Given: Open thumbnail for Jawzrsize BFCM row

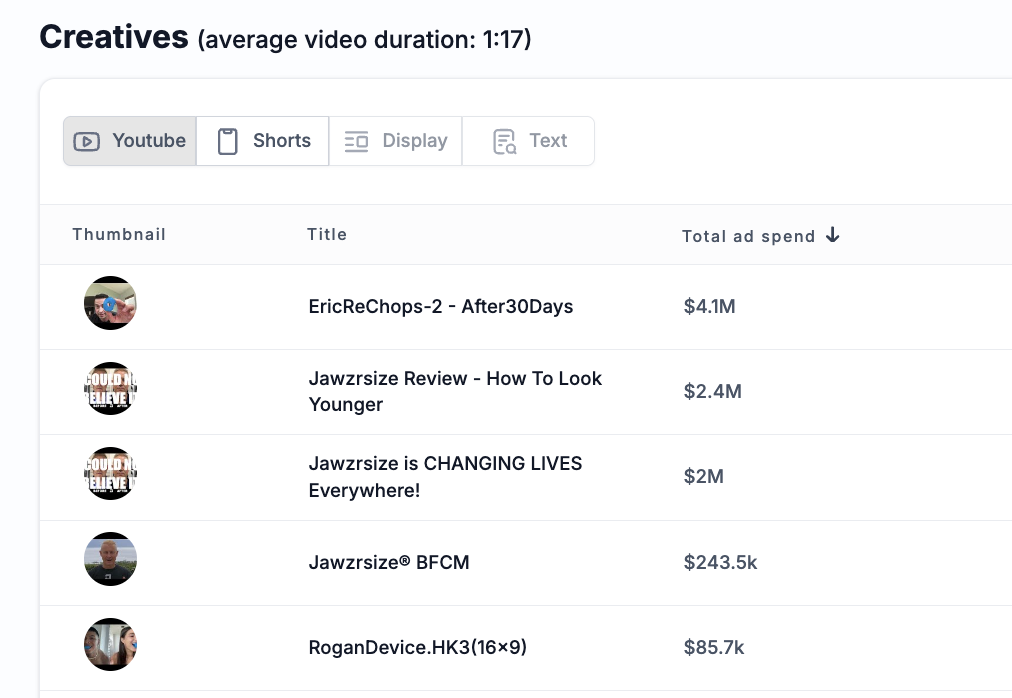Looking at the screenshot, I should pyautogui.click(x=110, y=559).
